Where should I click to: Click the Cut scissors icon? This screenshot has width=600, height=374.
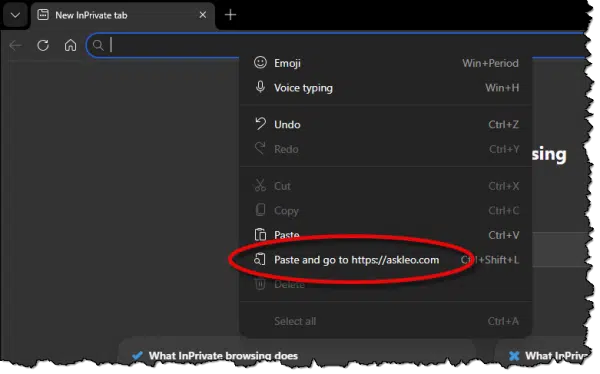[260, 185]
